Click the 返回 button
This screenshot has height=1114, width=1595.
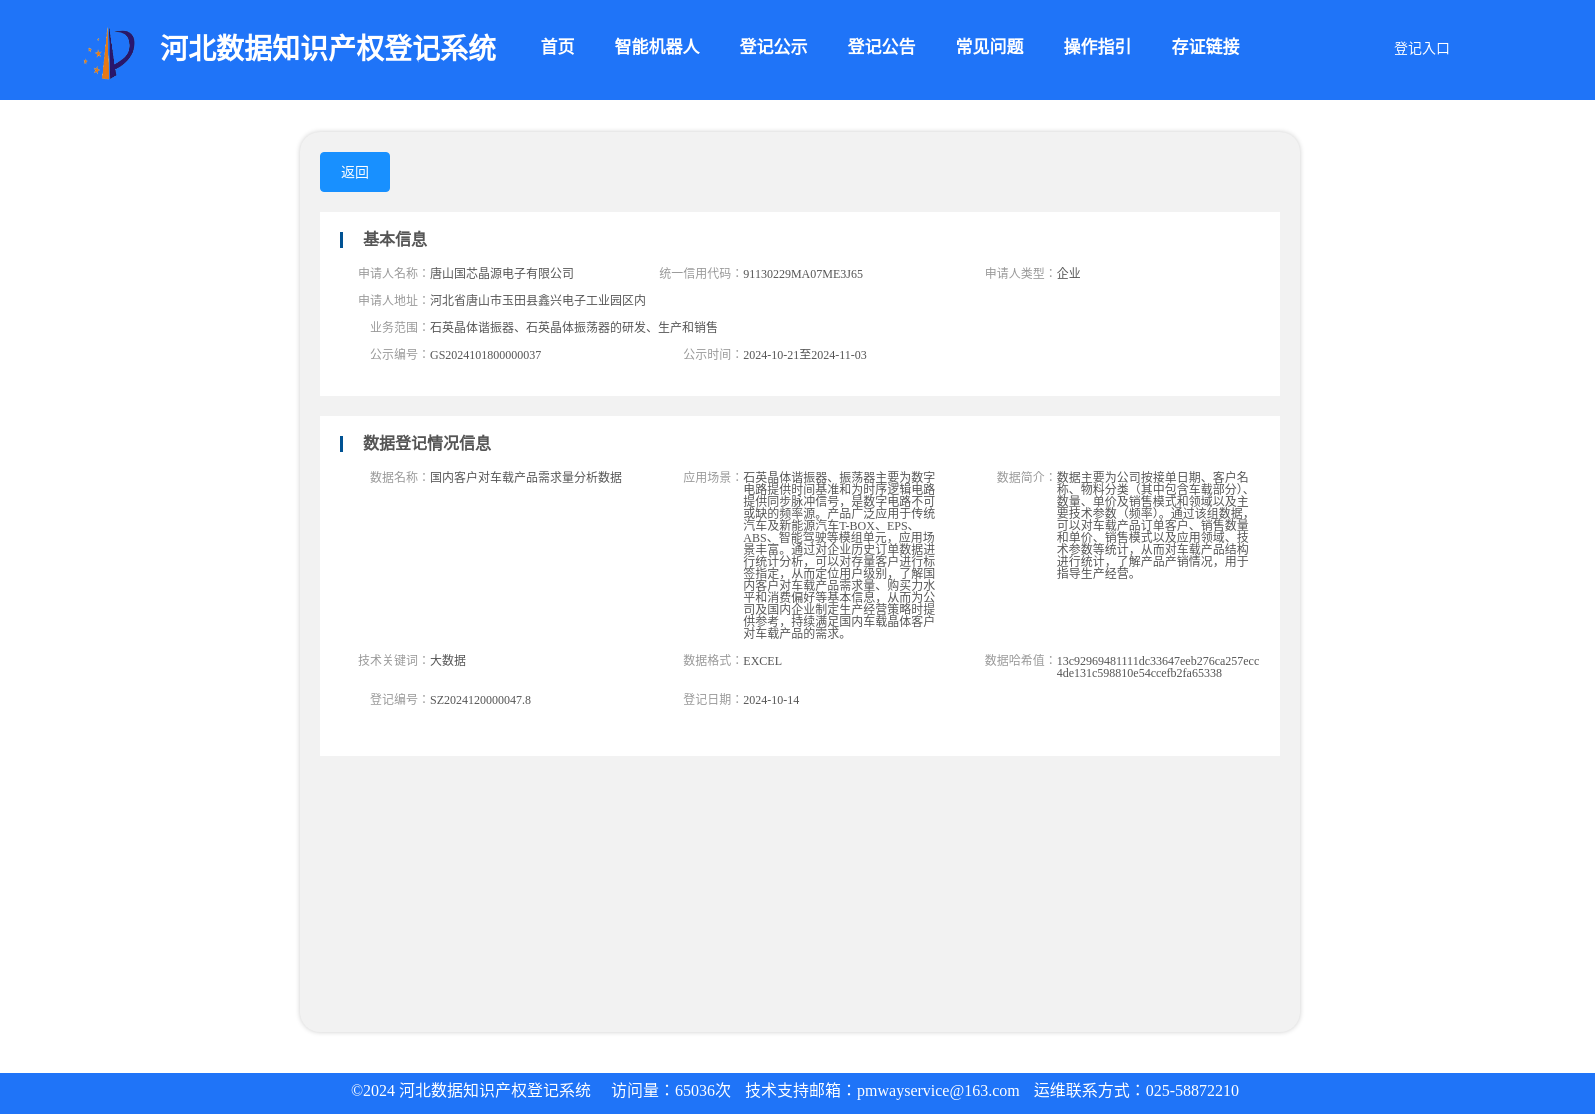(355, 172)
